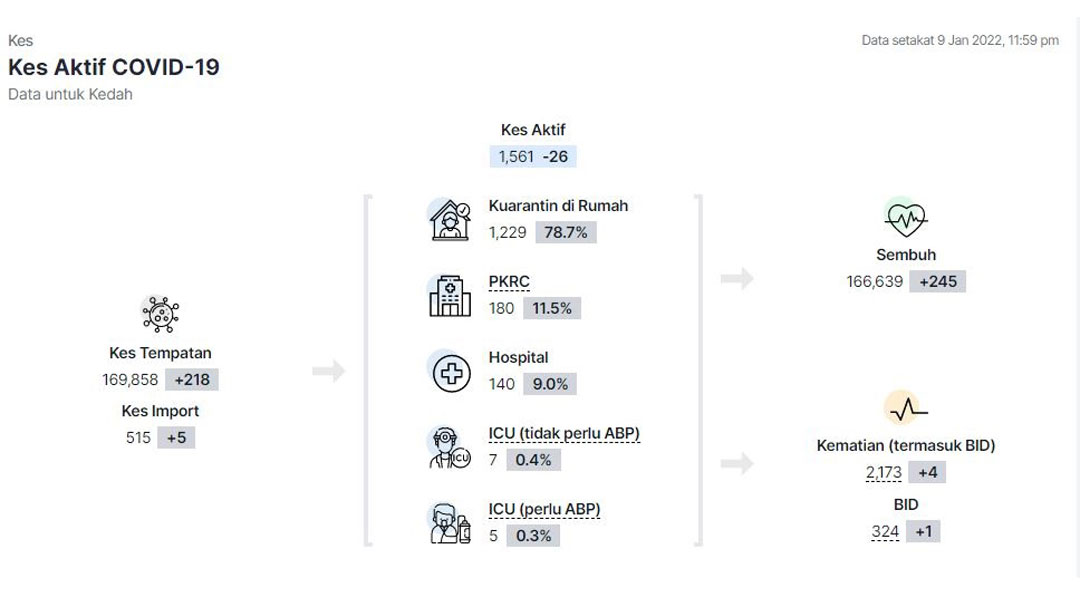Click the +218 Kes Tempatan badge
The width and height of the screenshot is (1080, 600).
(192, 380)
